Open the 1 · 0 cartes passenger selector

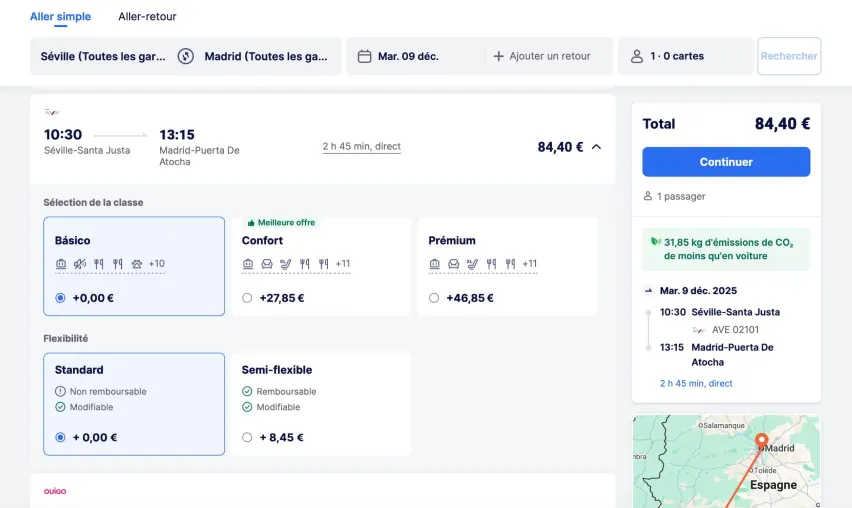point(685,56)
